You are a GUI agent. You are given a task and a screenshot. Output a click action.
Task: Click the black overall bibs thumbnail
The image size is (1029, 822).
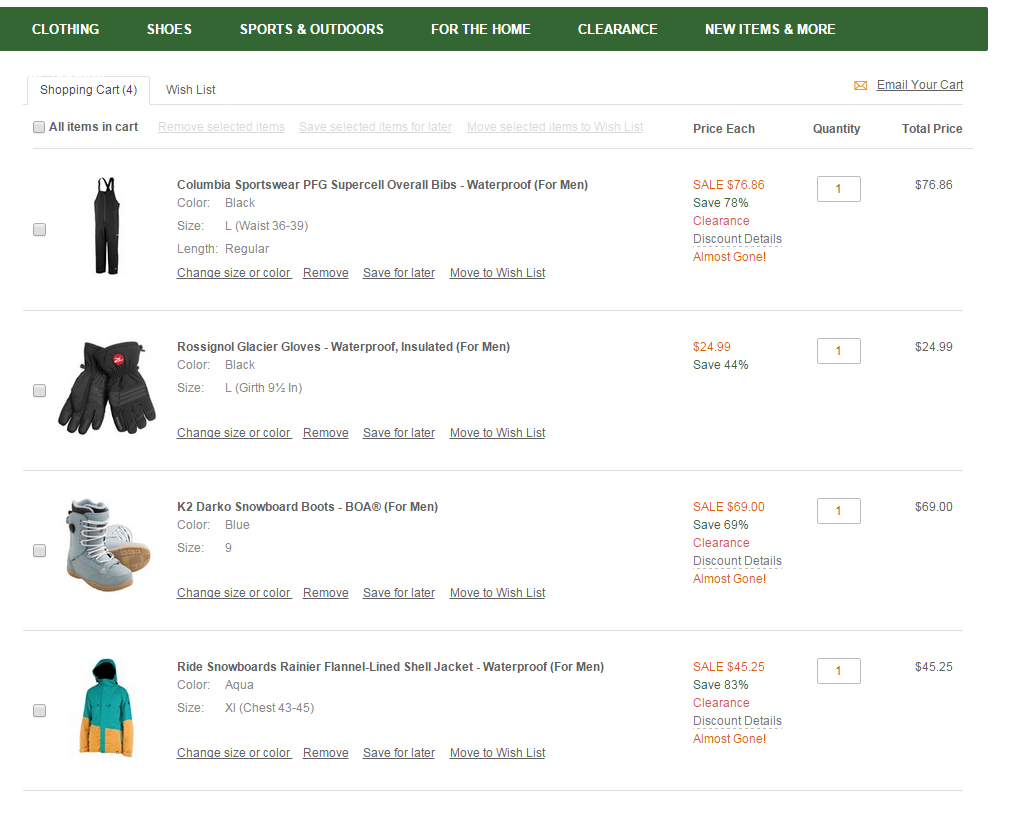point(106,225)
